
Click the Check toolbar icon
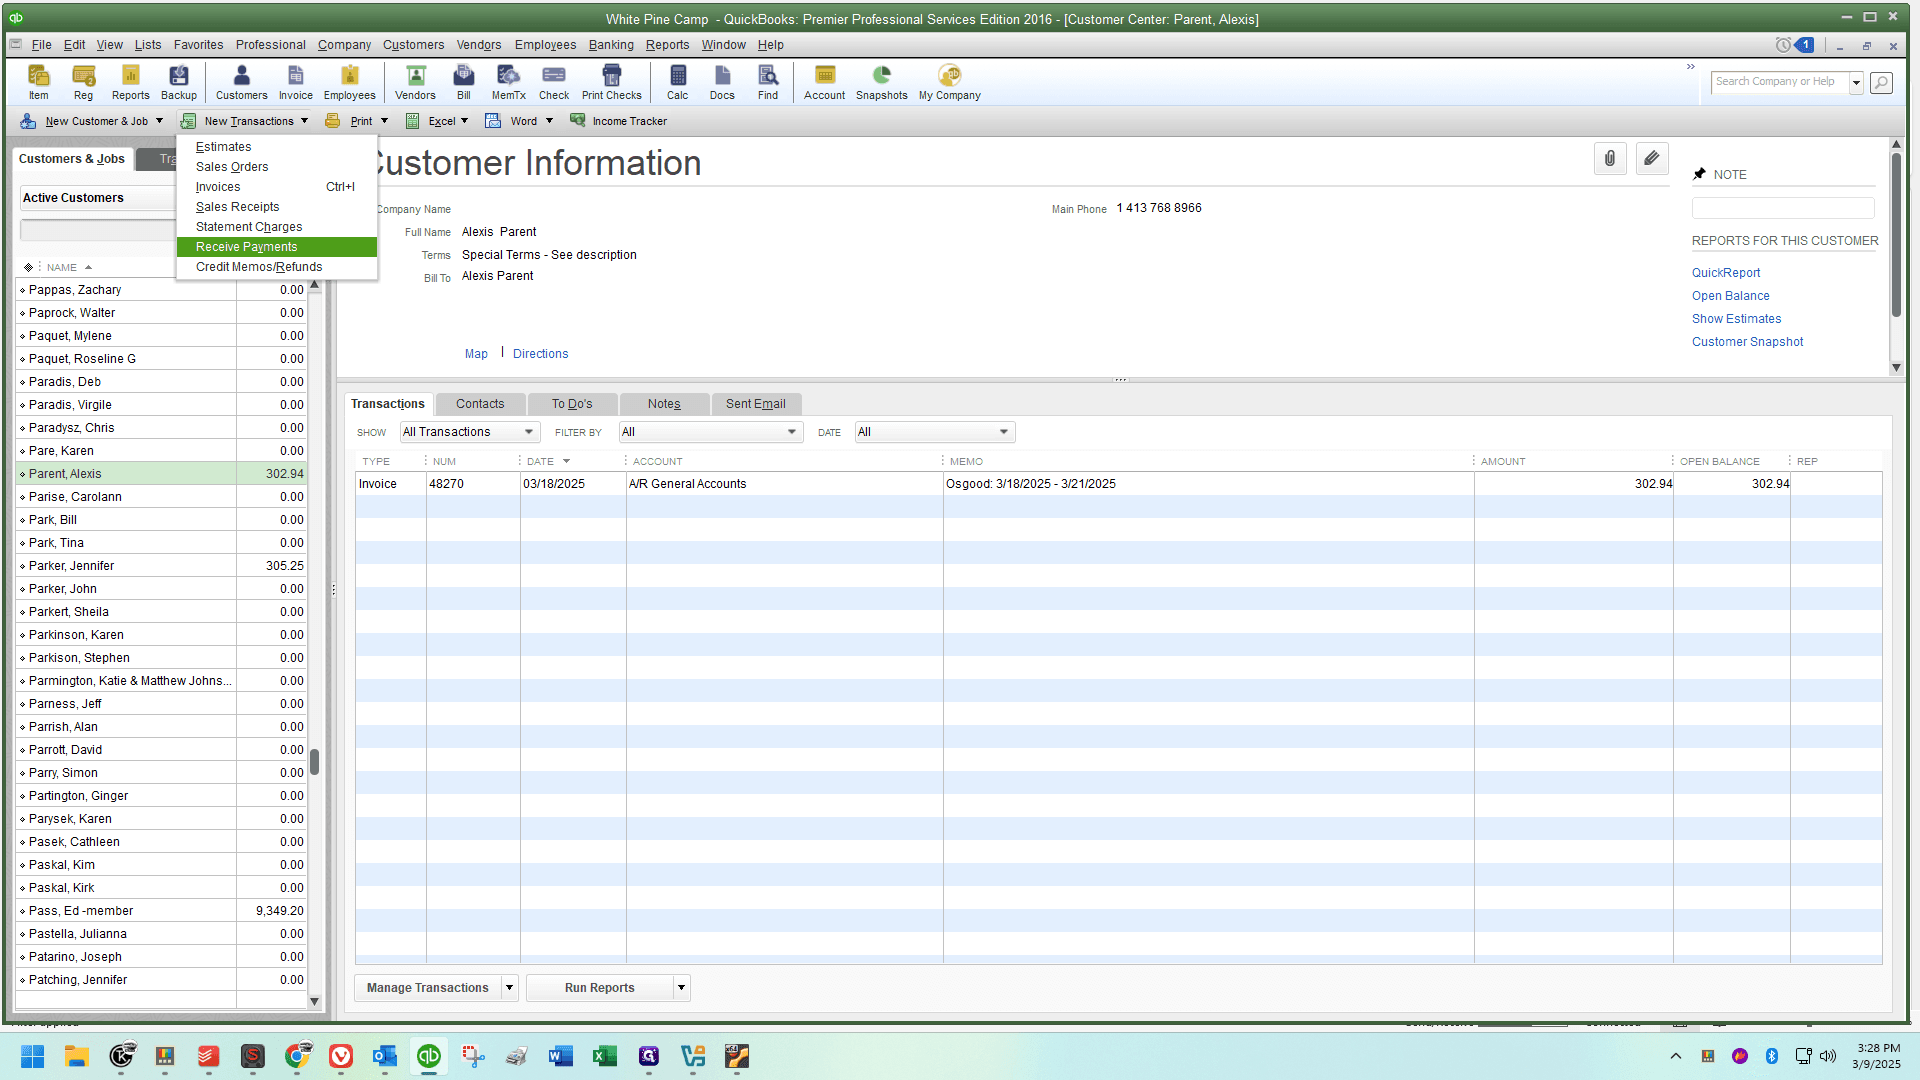(x=554, y=82)
